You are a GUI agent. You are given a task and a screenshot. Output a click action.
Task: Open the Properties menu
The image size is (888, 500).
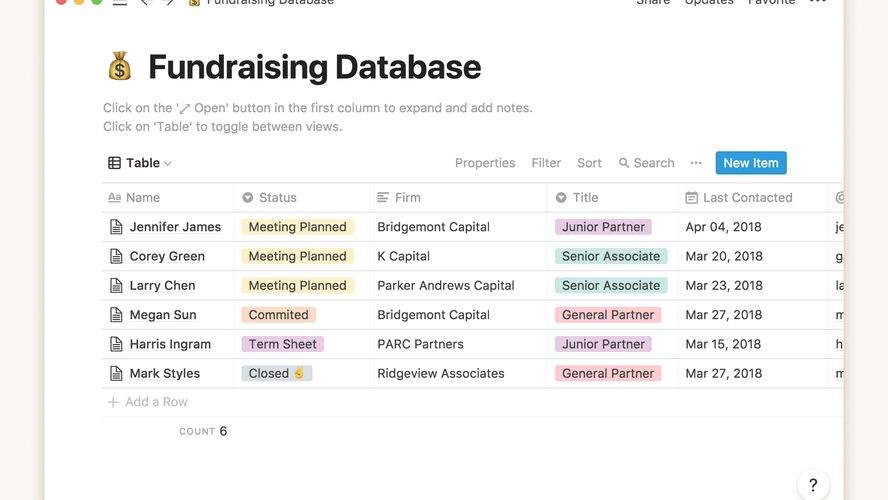click(x=485, y=163)
